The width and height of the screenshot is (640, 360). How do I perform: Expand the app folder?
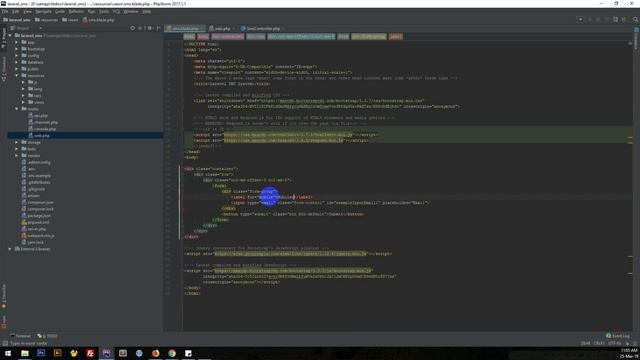[17, 42]
